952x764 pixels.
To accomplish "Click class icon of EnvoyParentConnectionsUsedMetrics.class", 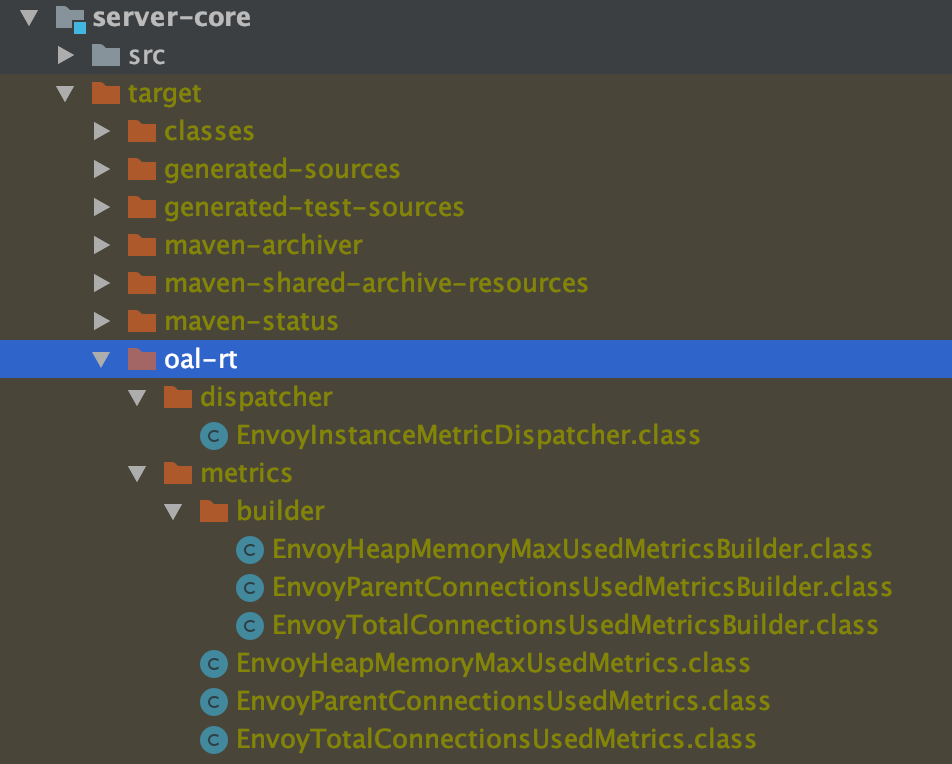I will coord(214,702).
